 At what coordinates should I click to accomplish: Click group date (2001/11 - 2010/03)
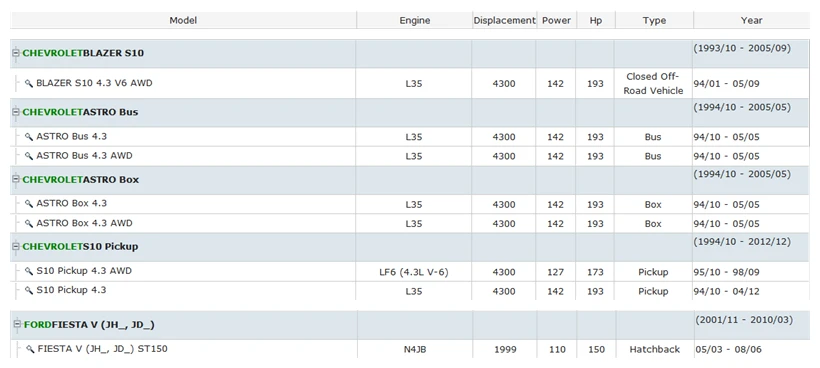click(x=744, y=319)
